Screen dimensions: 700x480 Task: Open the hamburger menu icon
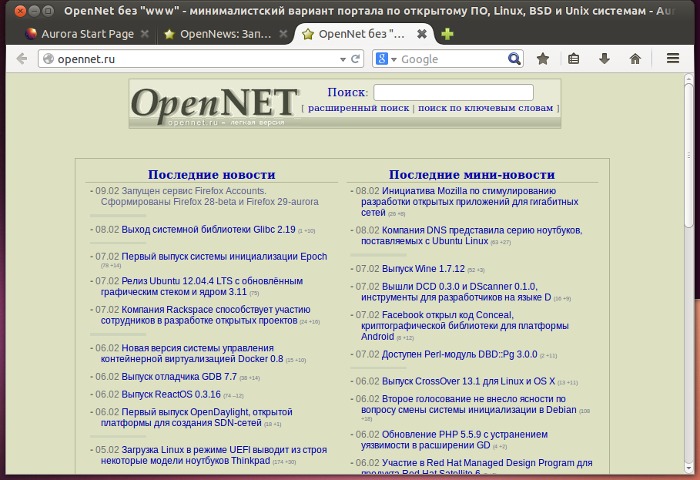[673, 59]
